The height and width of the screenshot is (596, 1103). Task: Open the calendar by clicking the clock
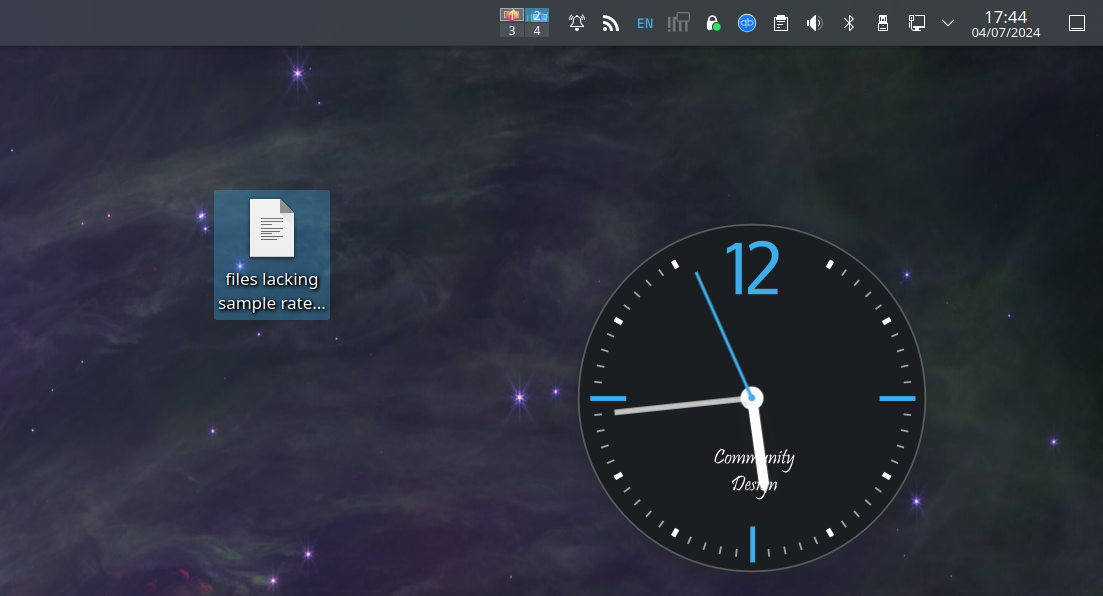point(1005,22)
